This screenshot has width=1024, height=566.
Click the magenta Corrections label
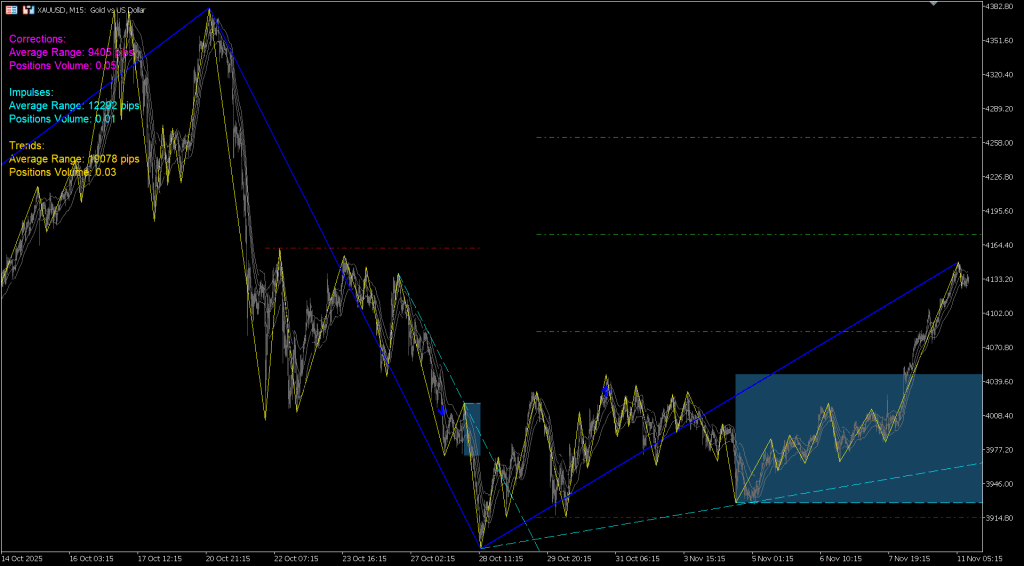click(37, 39)
